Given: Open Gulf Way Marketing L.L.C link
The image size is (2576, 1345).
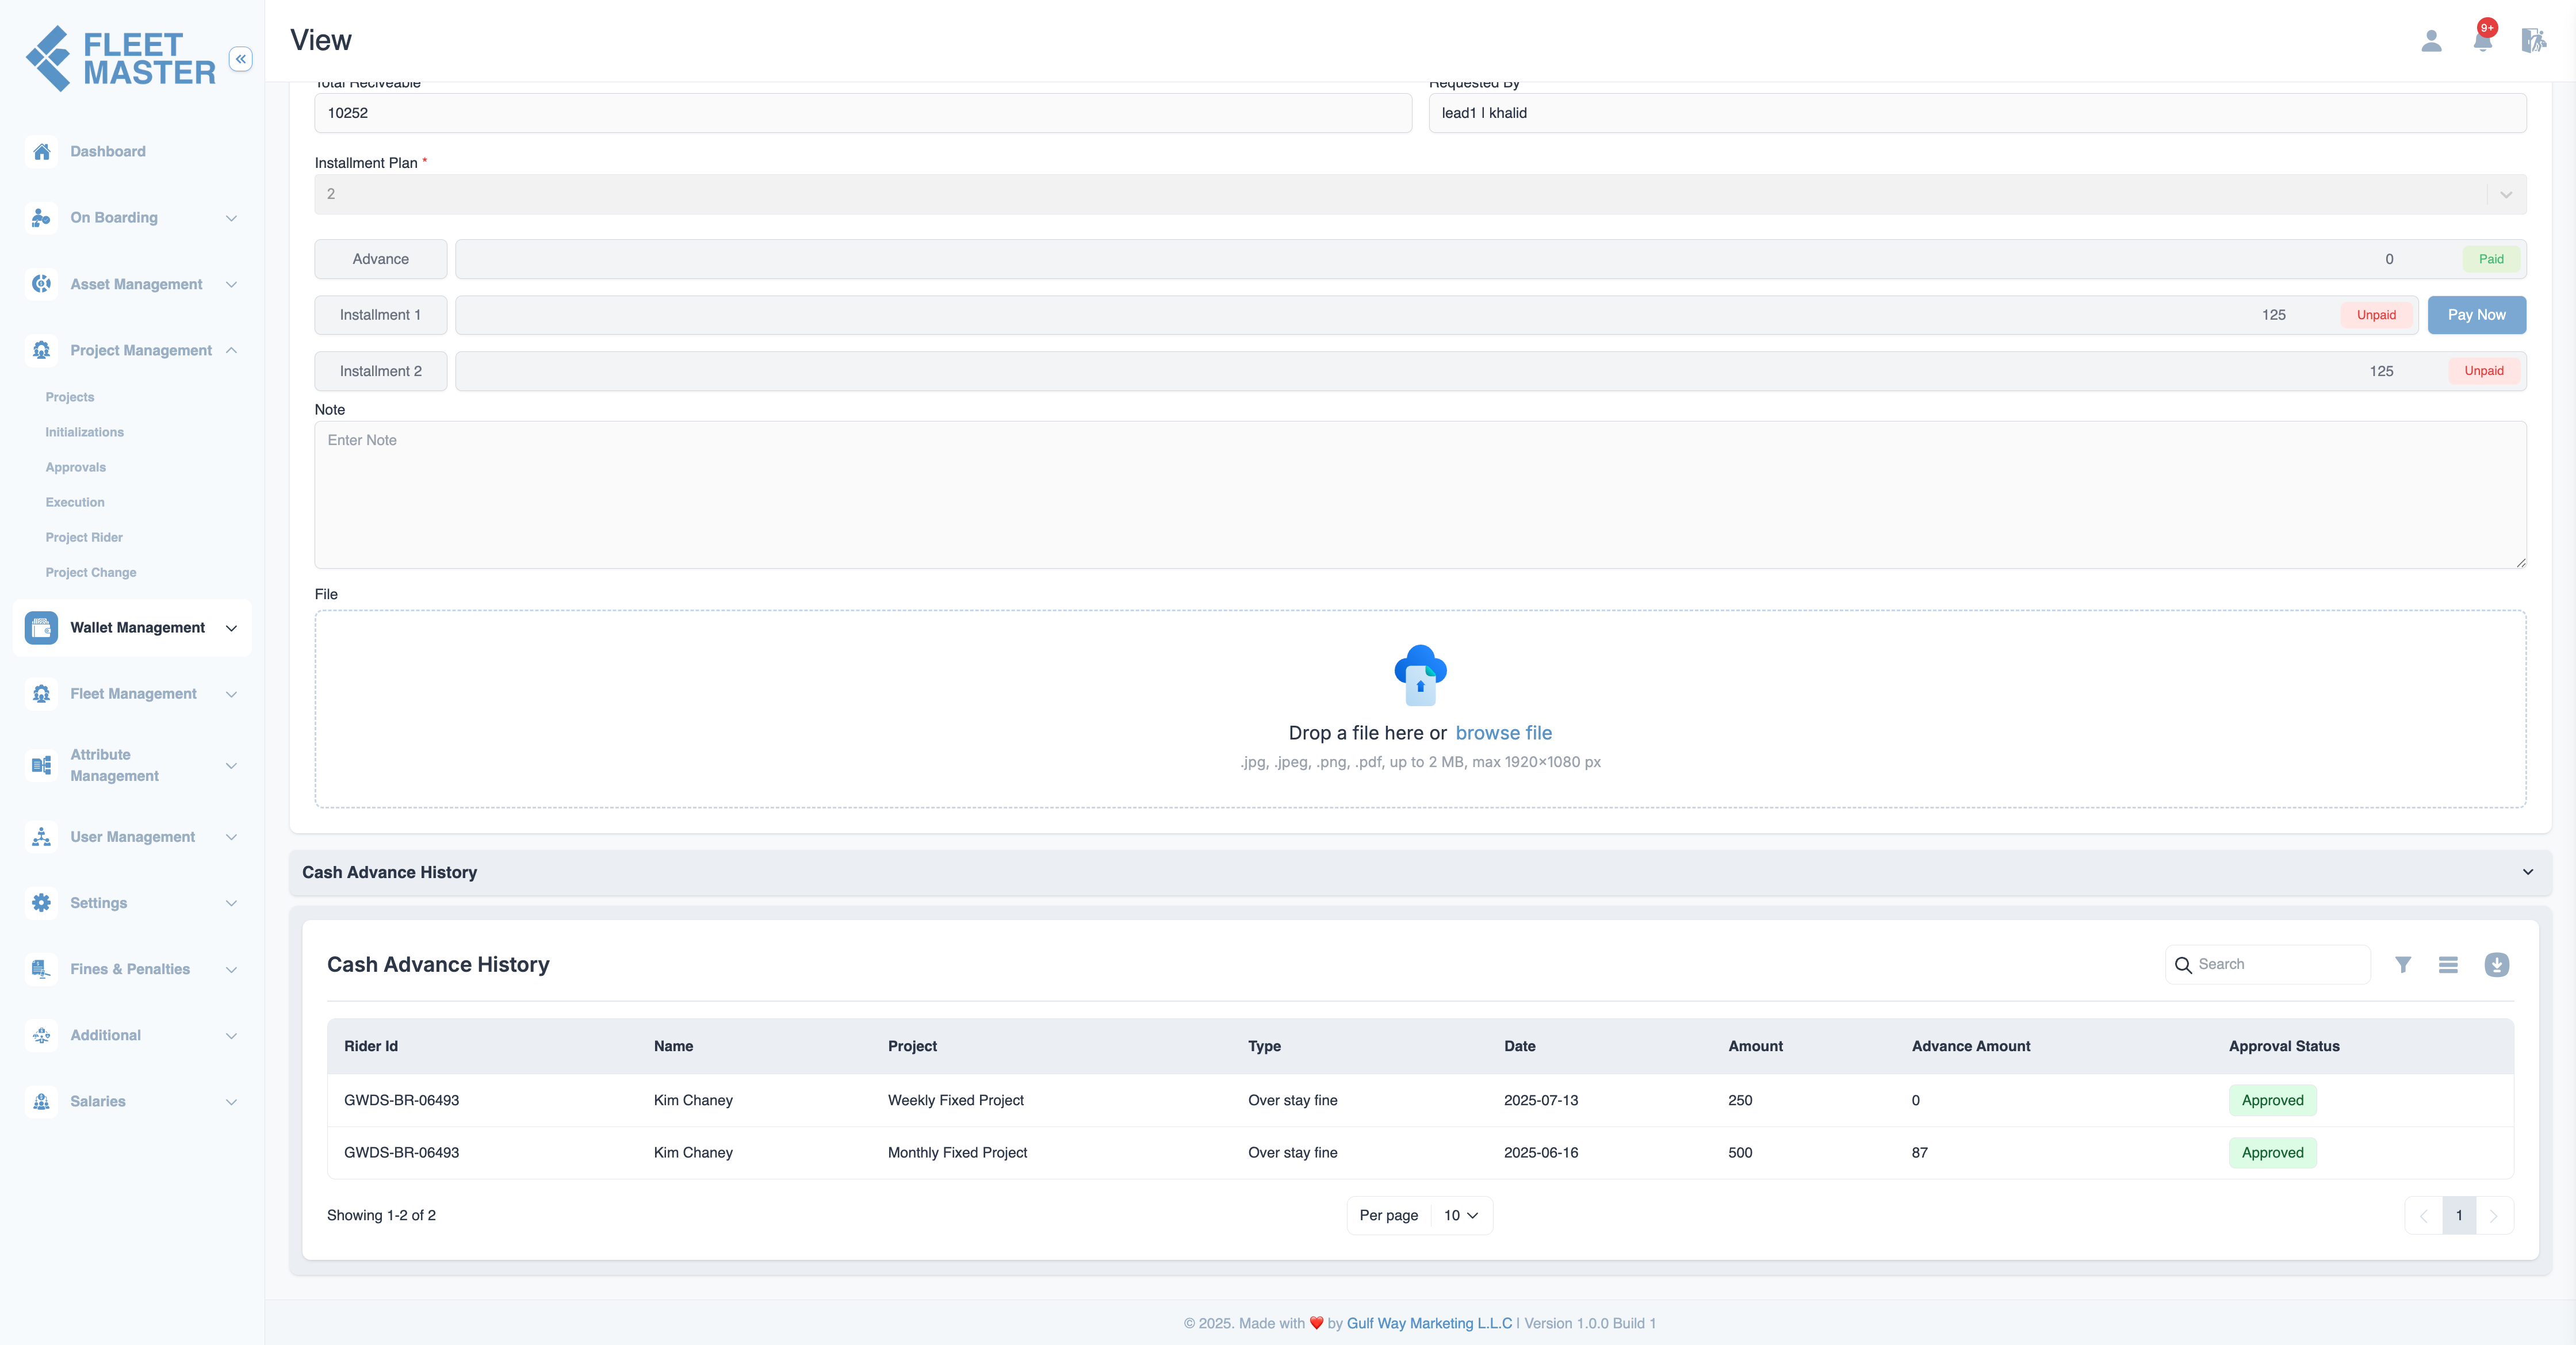Looking at the screenshot, I should point(1429,1323).
